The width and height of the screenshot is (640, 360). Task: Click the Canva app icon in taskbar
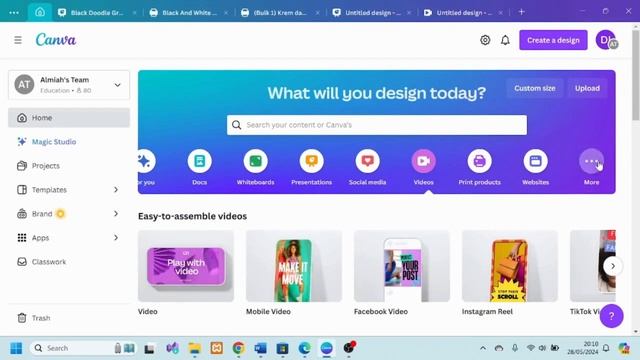pyautogui.click(x=326, y=348)
